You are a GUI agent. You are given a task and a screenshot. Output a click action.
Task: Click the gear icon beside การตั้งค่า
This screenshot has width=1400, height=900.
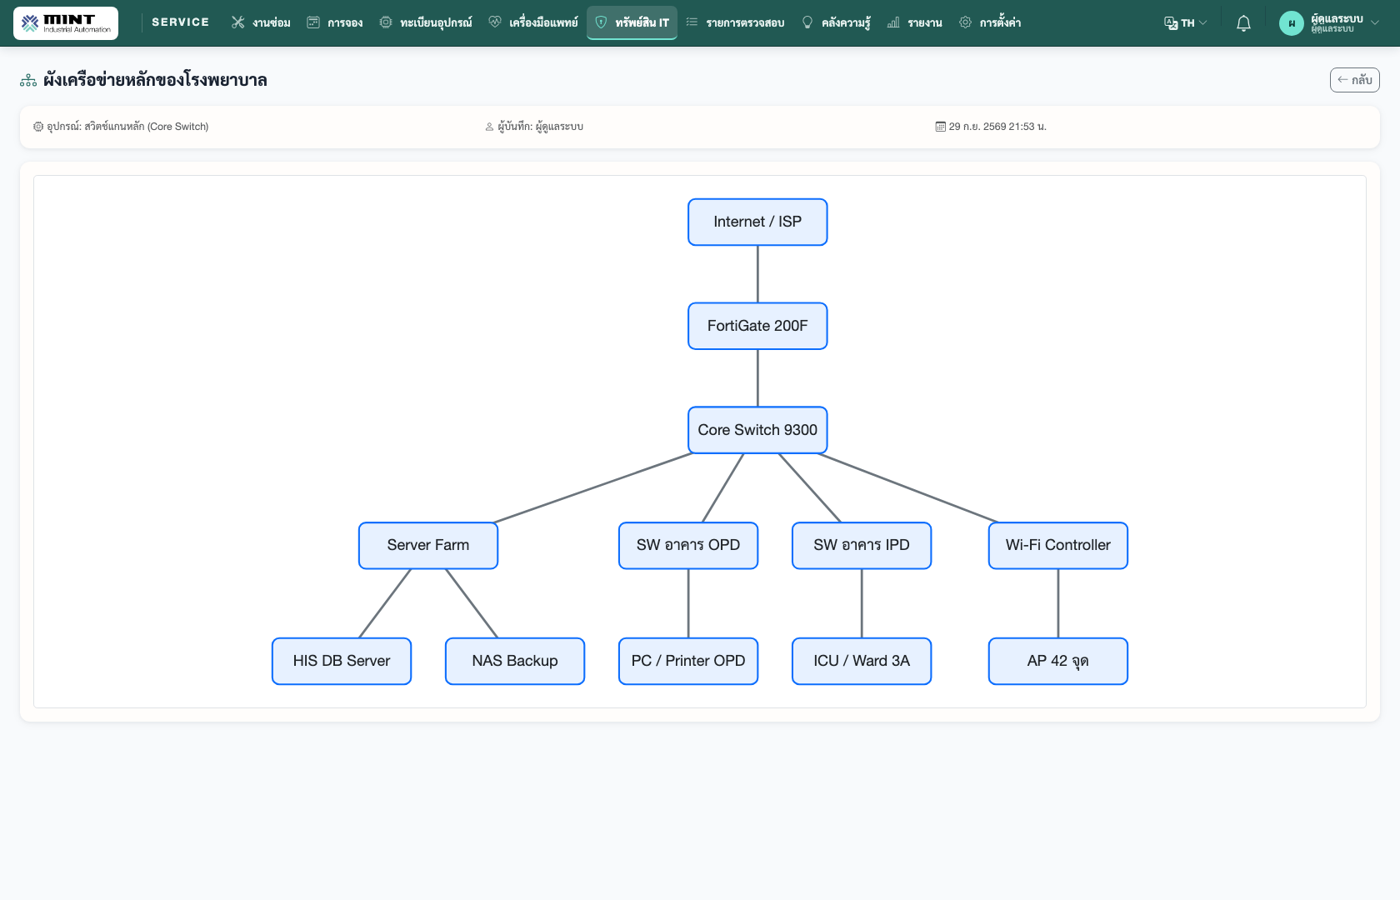pos(965,22)
